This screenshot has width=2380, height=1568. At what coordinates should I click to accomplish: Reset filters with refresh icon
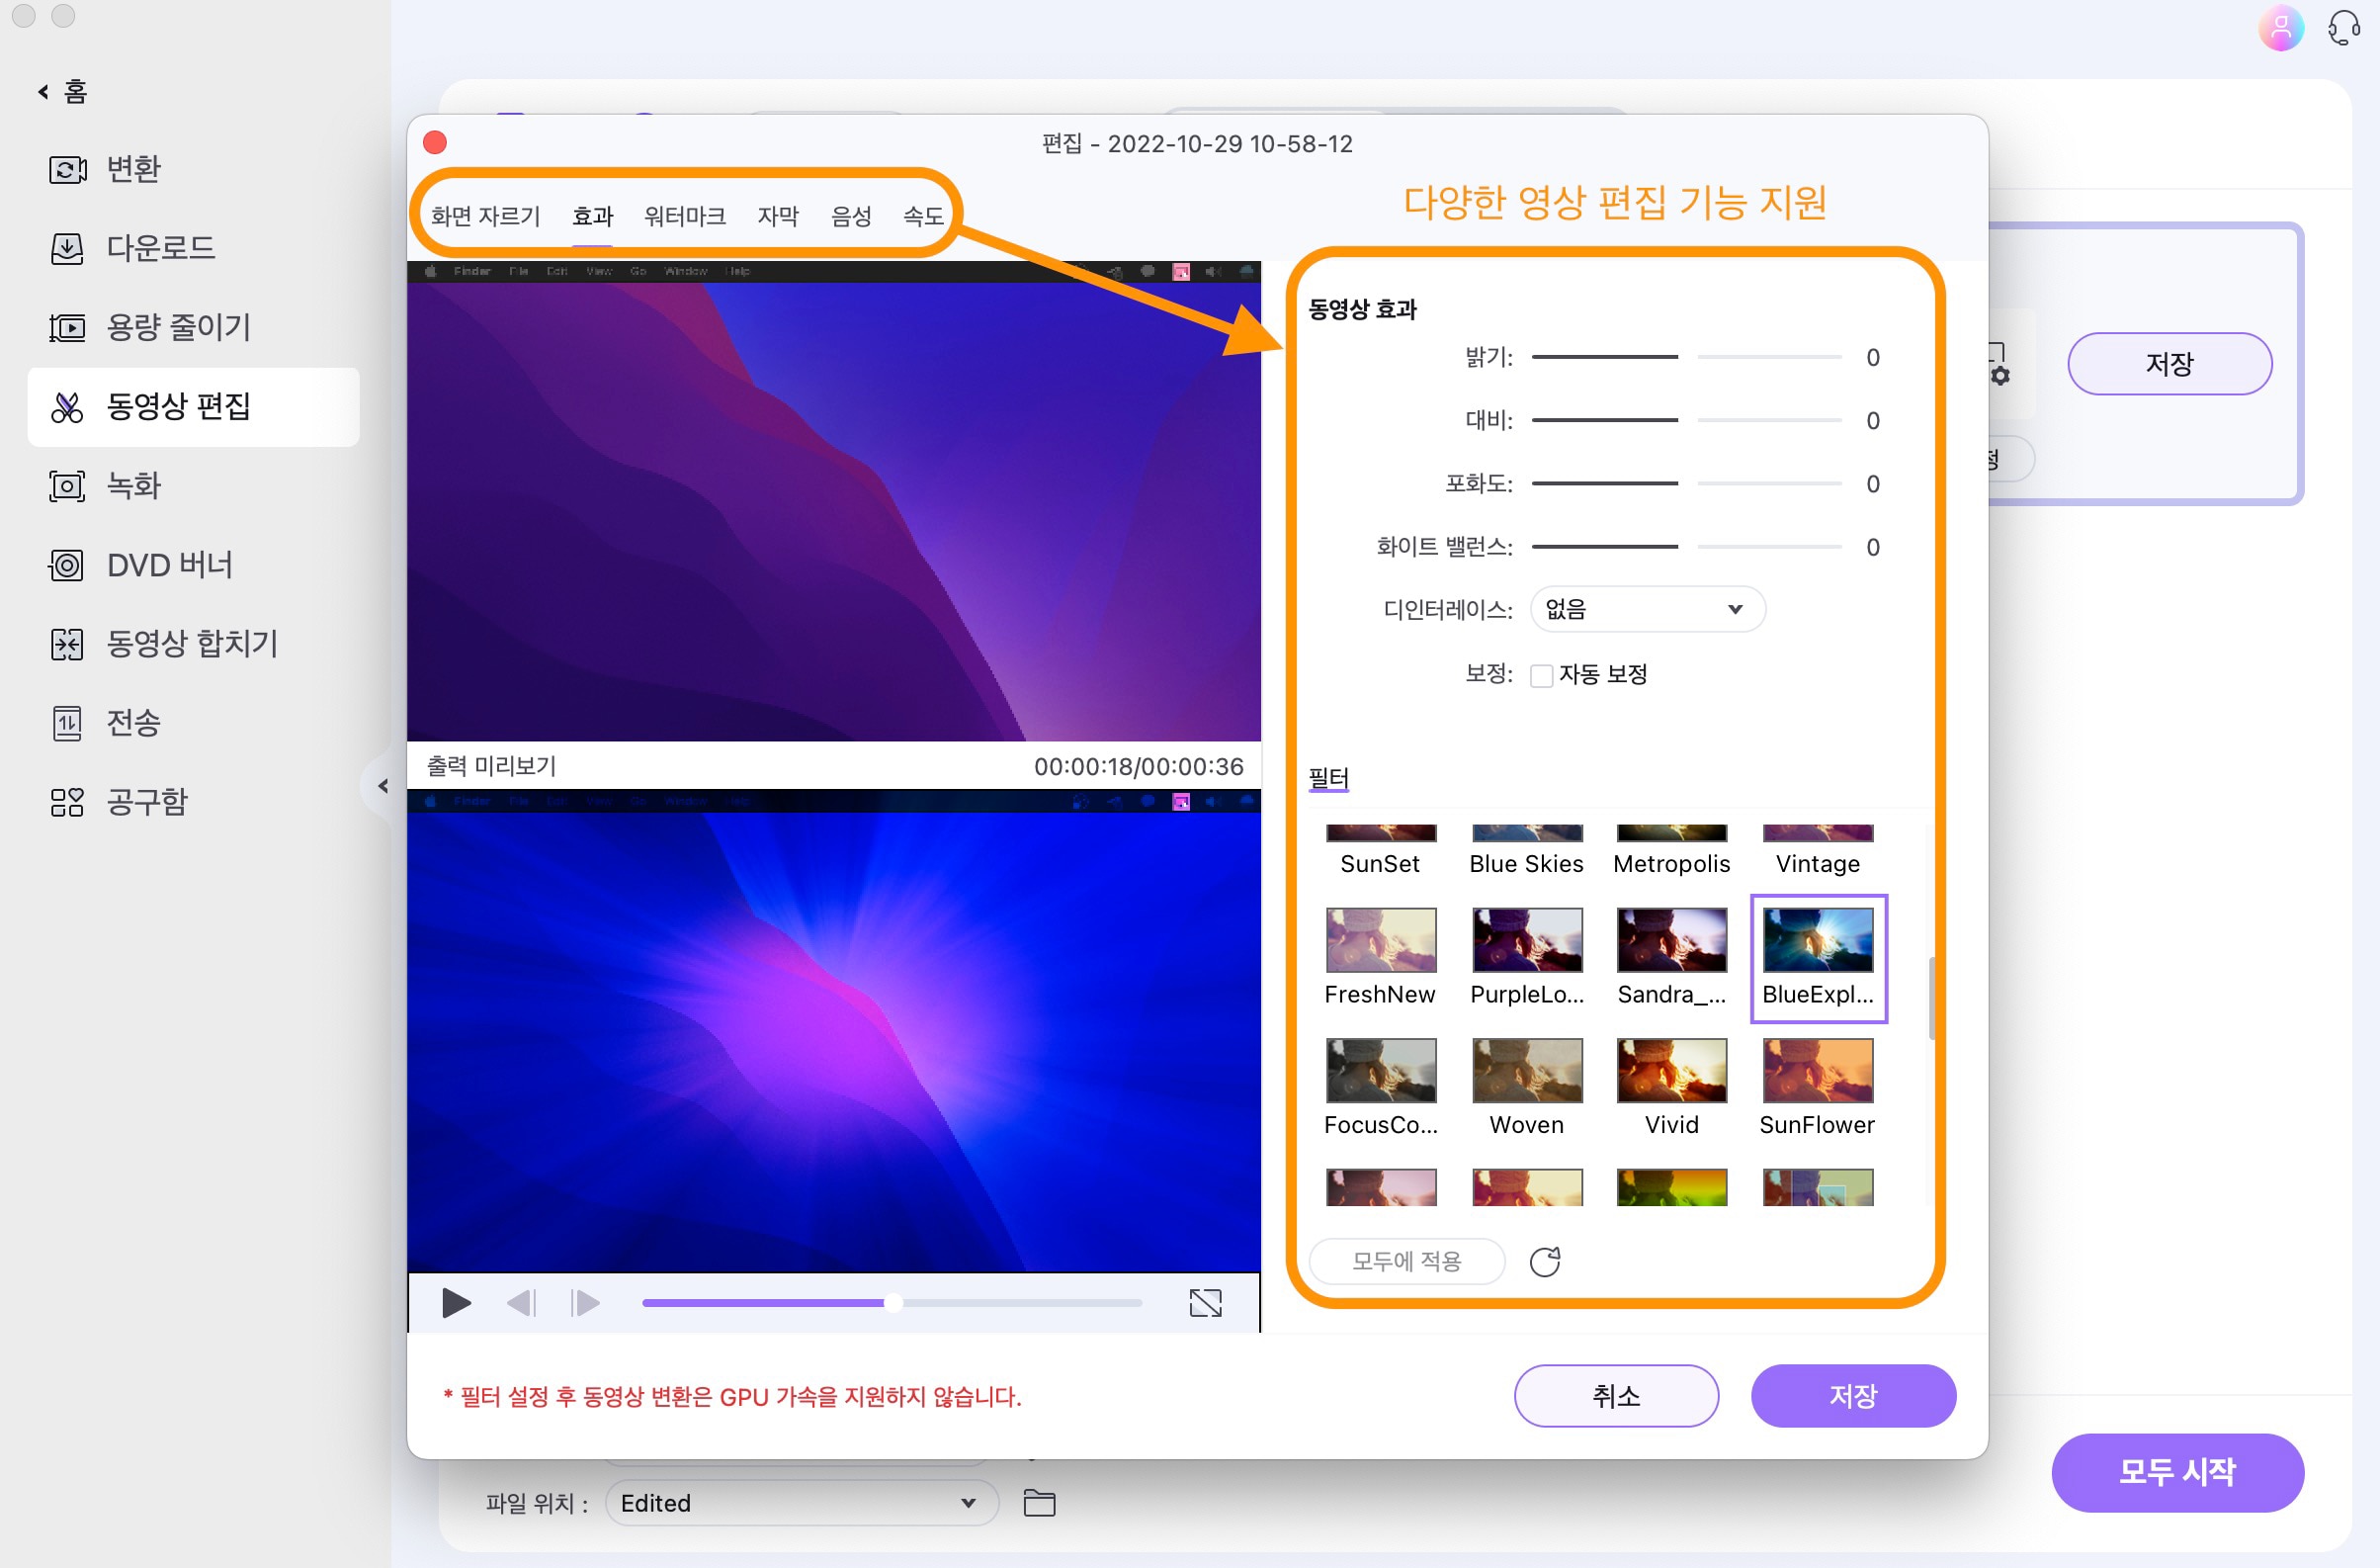click(x=1543, y=1260)
